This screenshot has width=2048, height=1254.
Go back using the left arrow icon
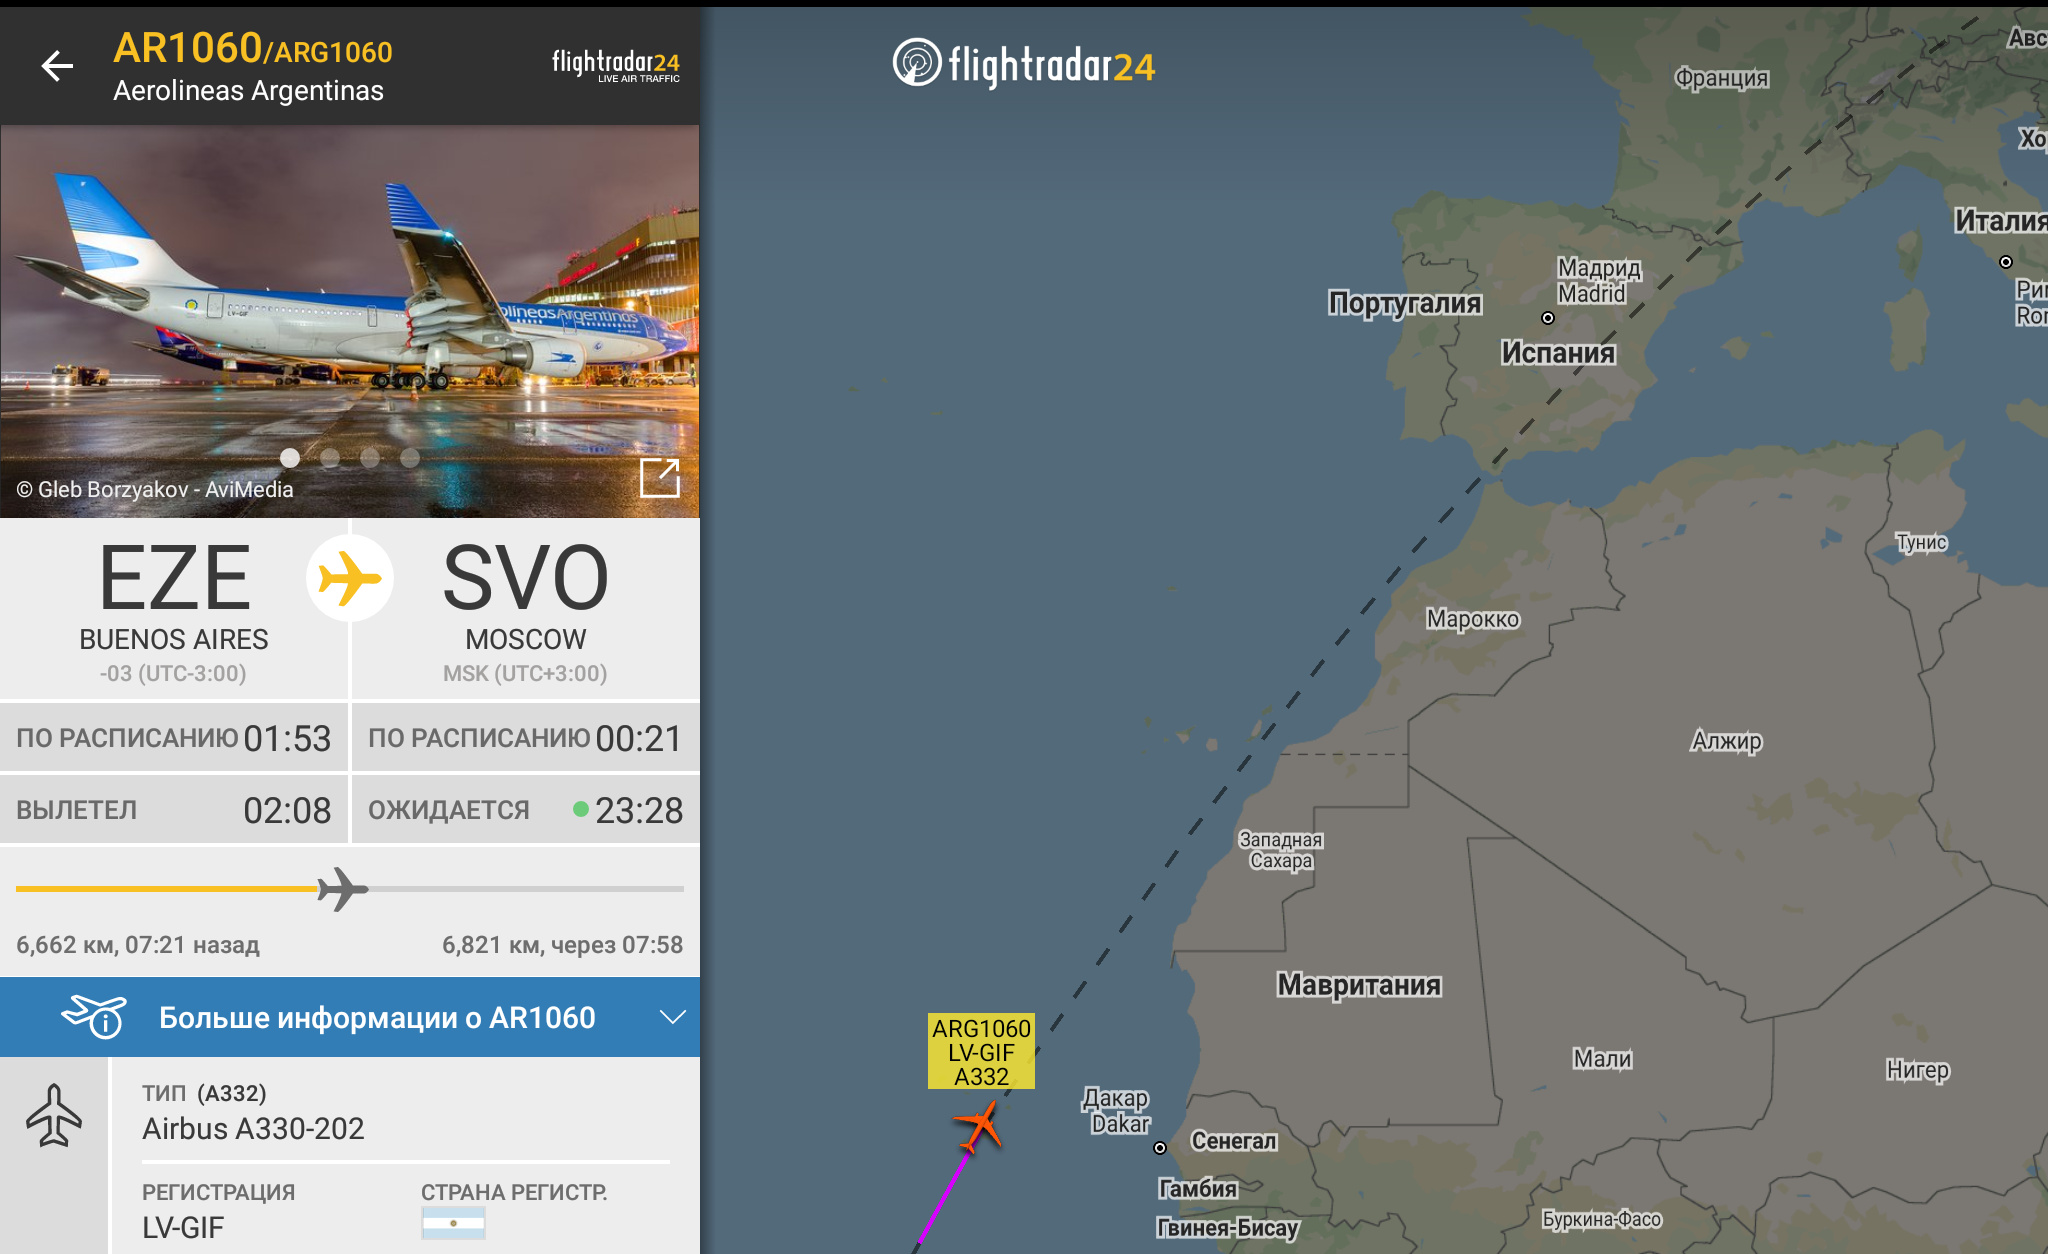57,66
